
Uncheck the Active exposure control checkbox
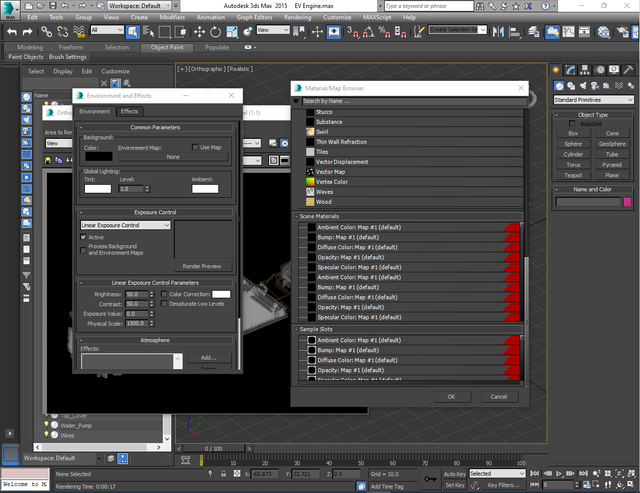pyautogui.click(x=83, y=237)
